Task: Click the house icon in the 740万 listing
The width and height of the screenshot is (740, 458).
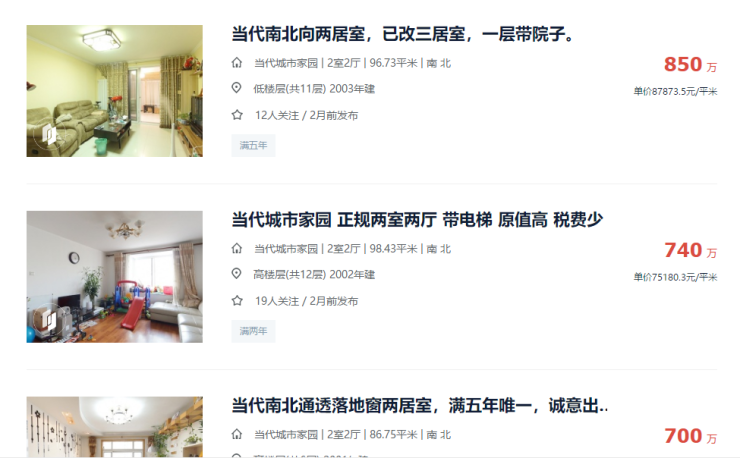Action: pyautogui.click(x=237, y=248)
